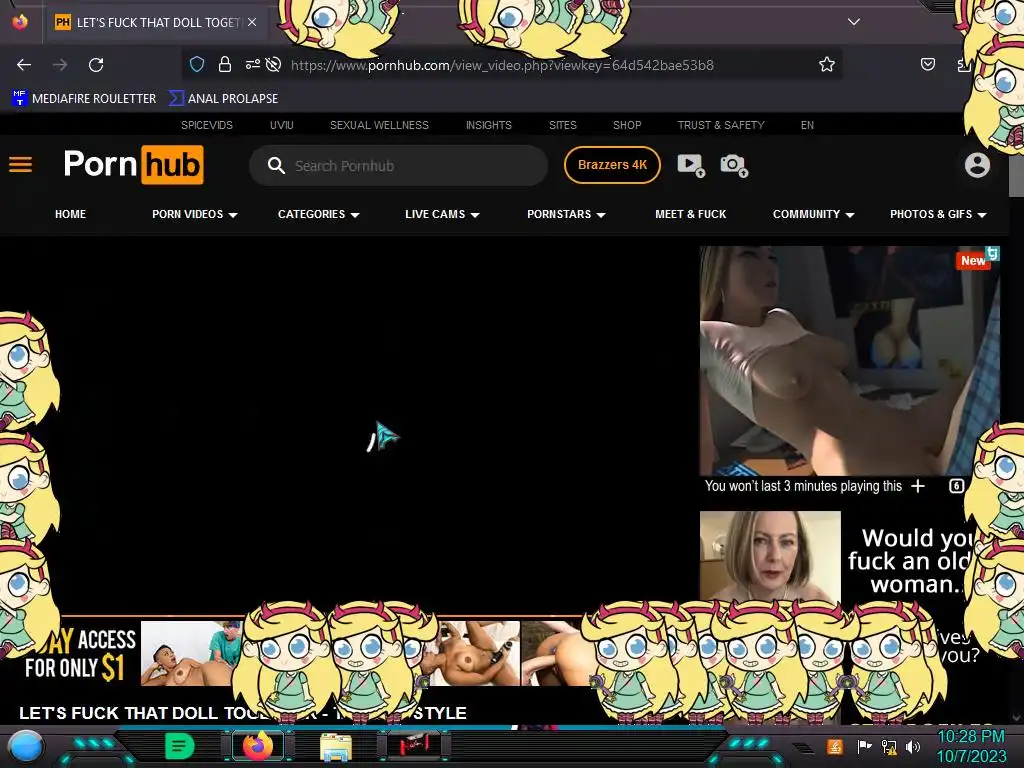Screen dimensions: 1024x768
Task: Open File Explorer from the taskbar
Action: 336,746
